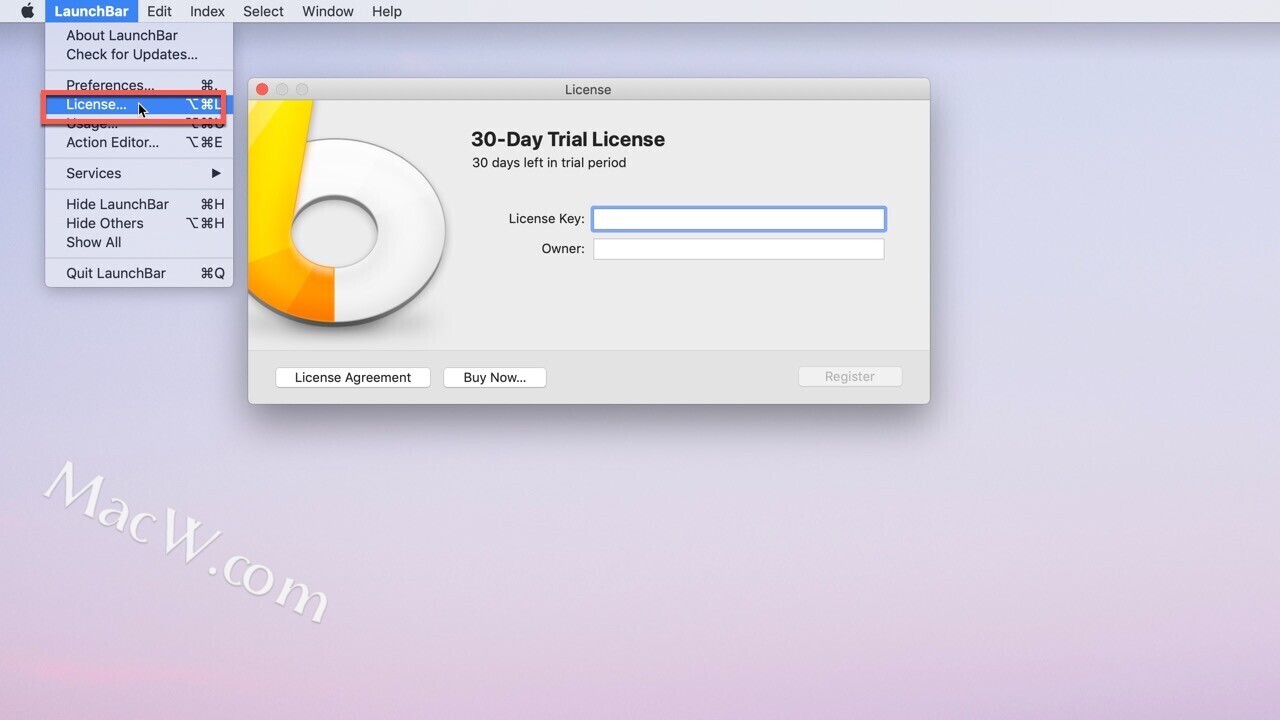Viewport: 1280px width, 720px height.
Task: Click the Buy Now… button
Action: 495,377
